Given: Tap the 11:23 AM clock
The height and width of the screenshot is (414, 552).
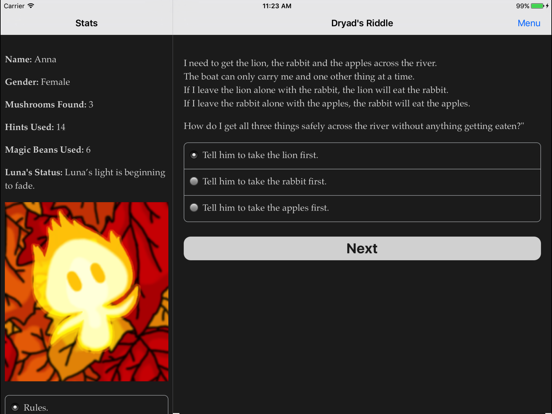Looking at the screenshot, I should (277, 6).
